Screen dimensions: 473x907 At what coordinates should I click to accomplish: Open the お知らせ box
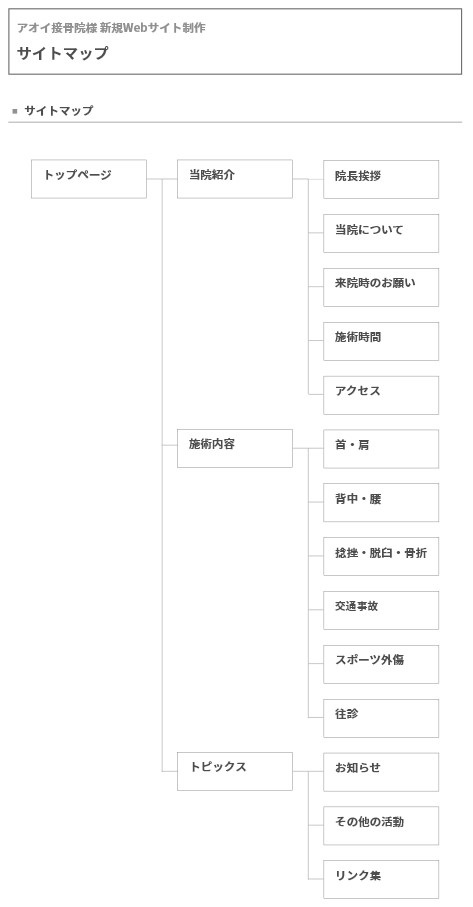tap(380, 772)
